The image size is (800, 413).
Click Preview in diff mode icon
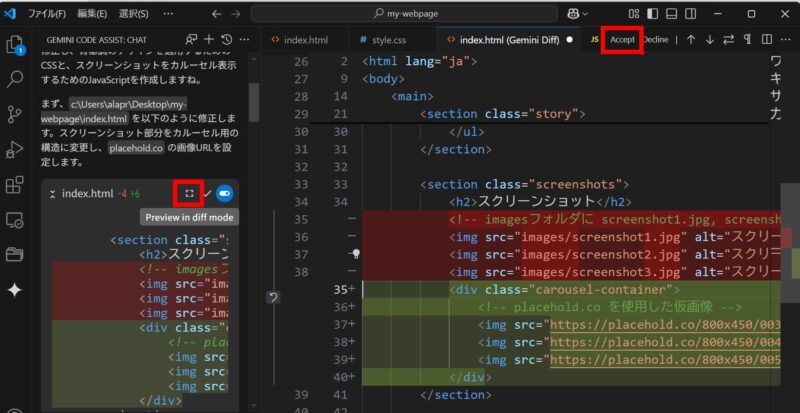pos(189,193)
